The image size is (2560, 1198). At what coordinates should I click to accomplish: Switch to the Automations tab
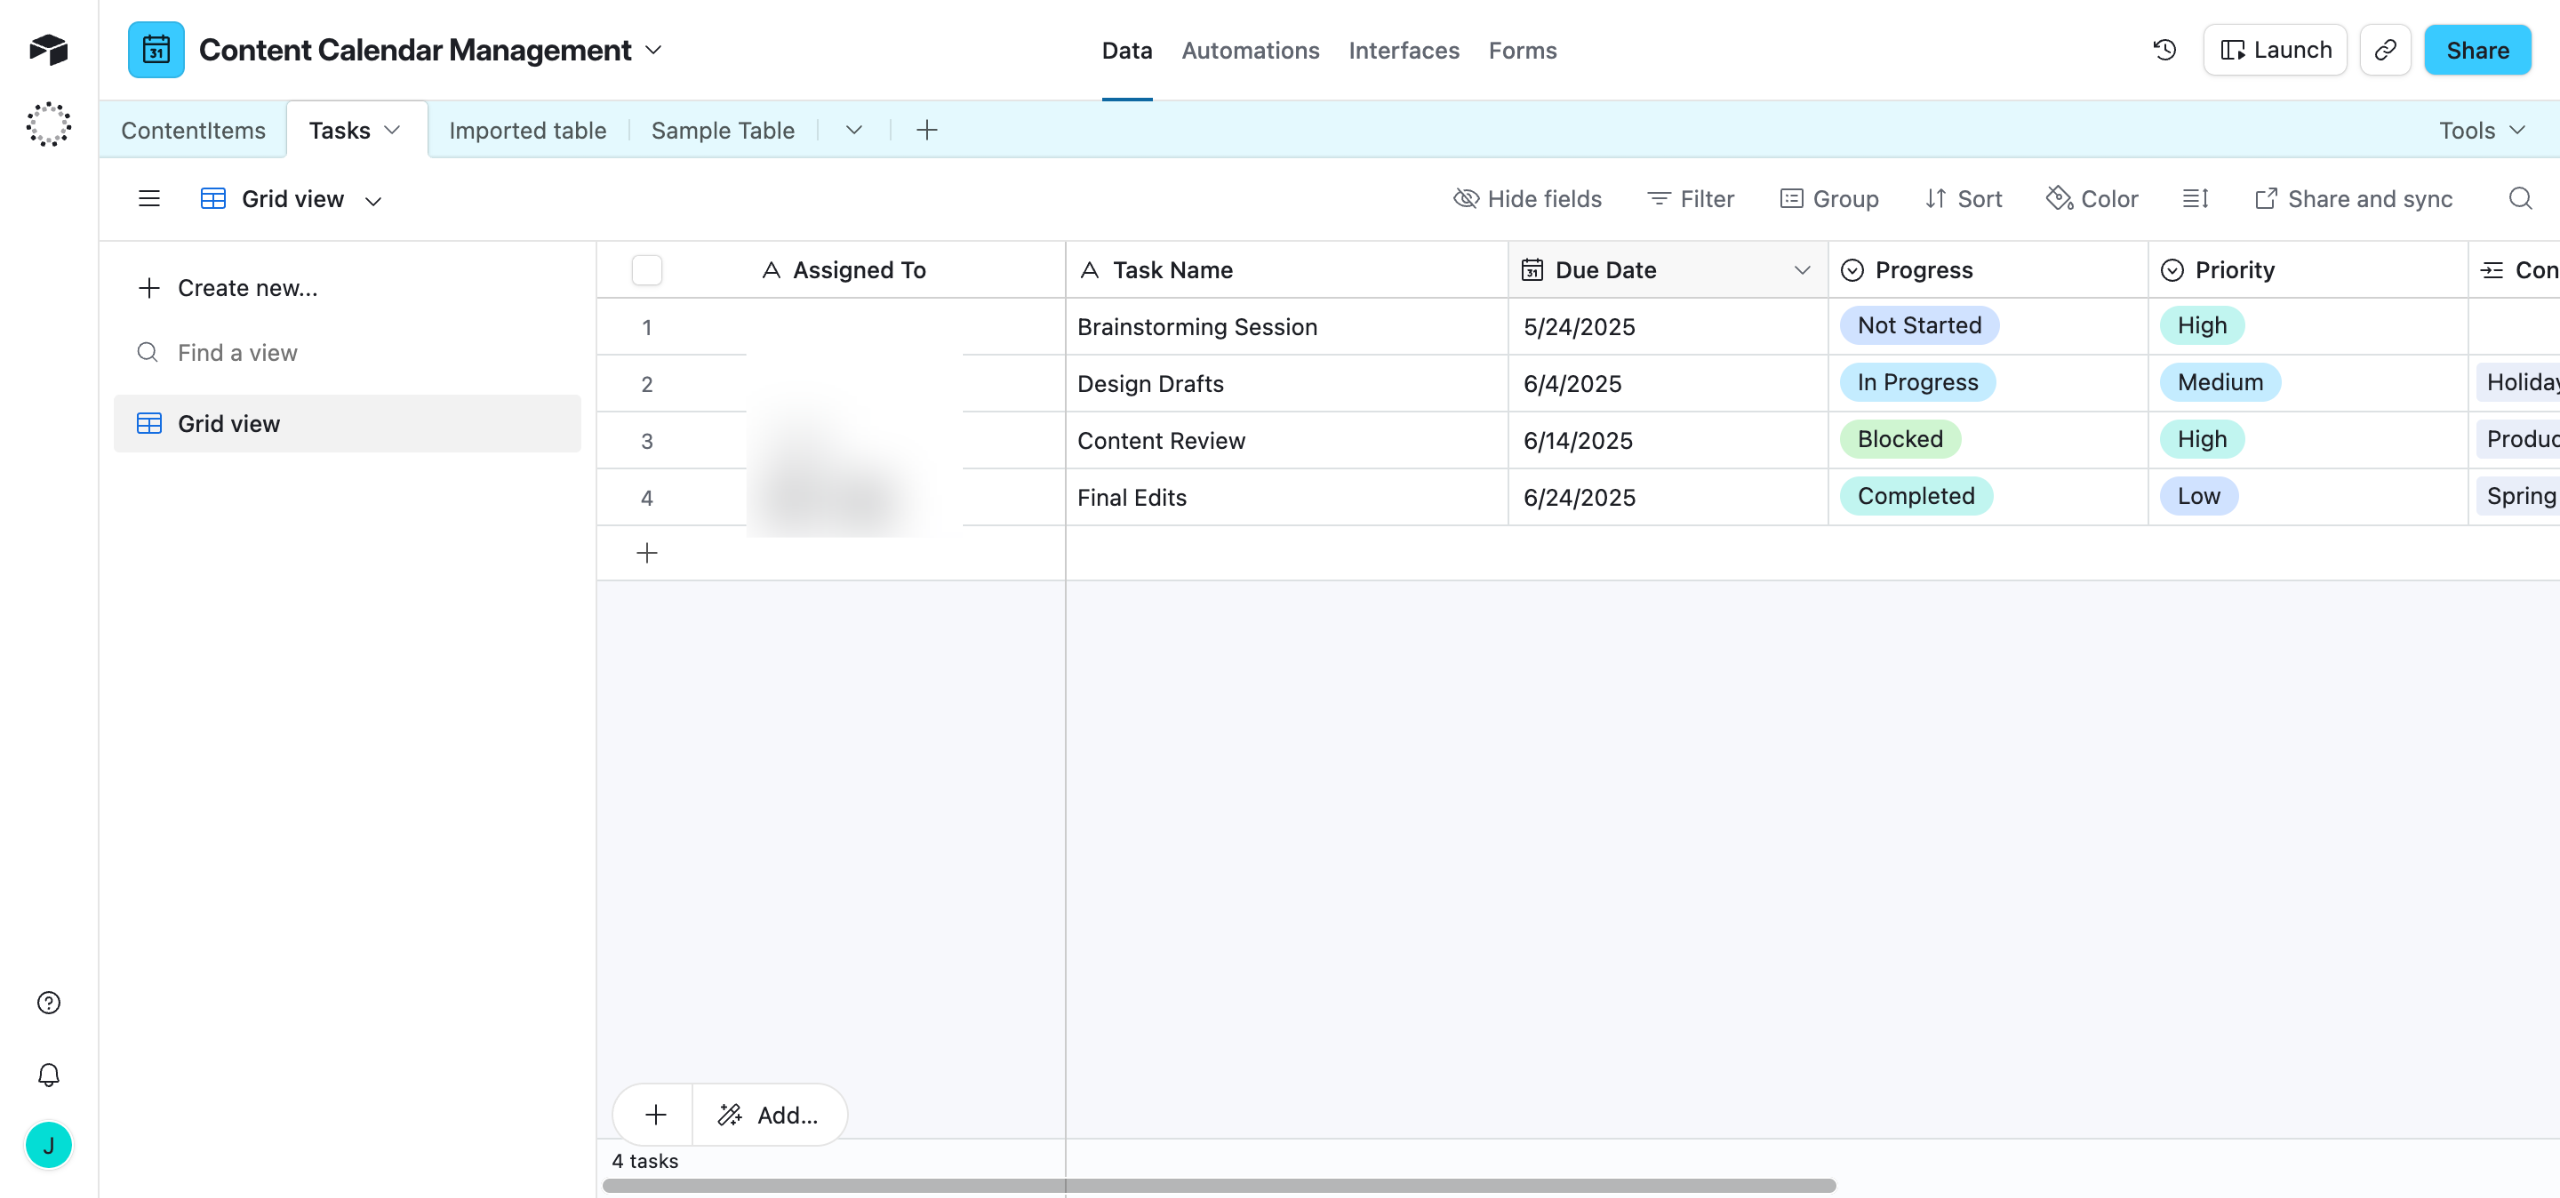click(x=1250, y=50)
